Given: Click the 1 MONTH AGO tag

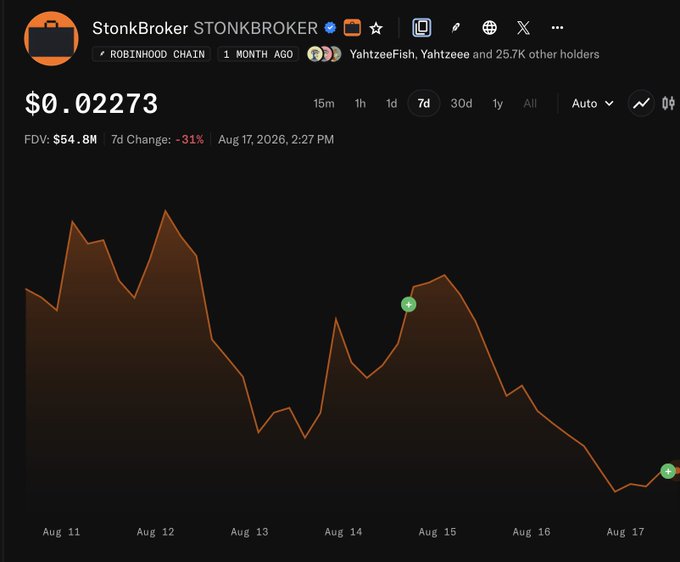Looking at the screenshot, I should coord(258,54).
